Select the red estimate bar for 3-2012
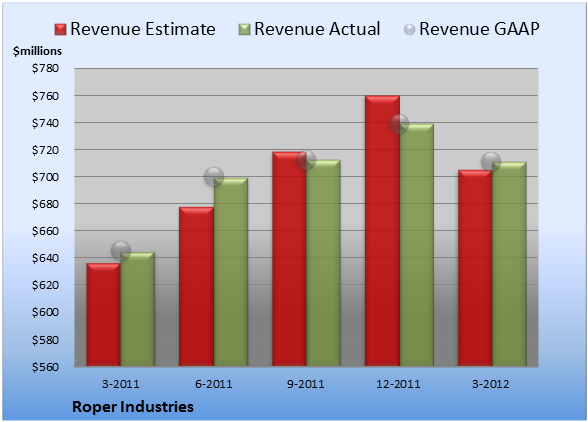Viewport: 588px width, 422px height. 475,268
